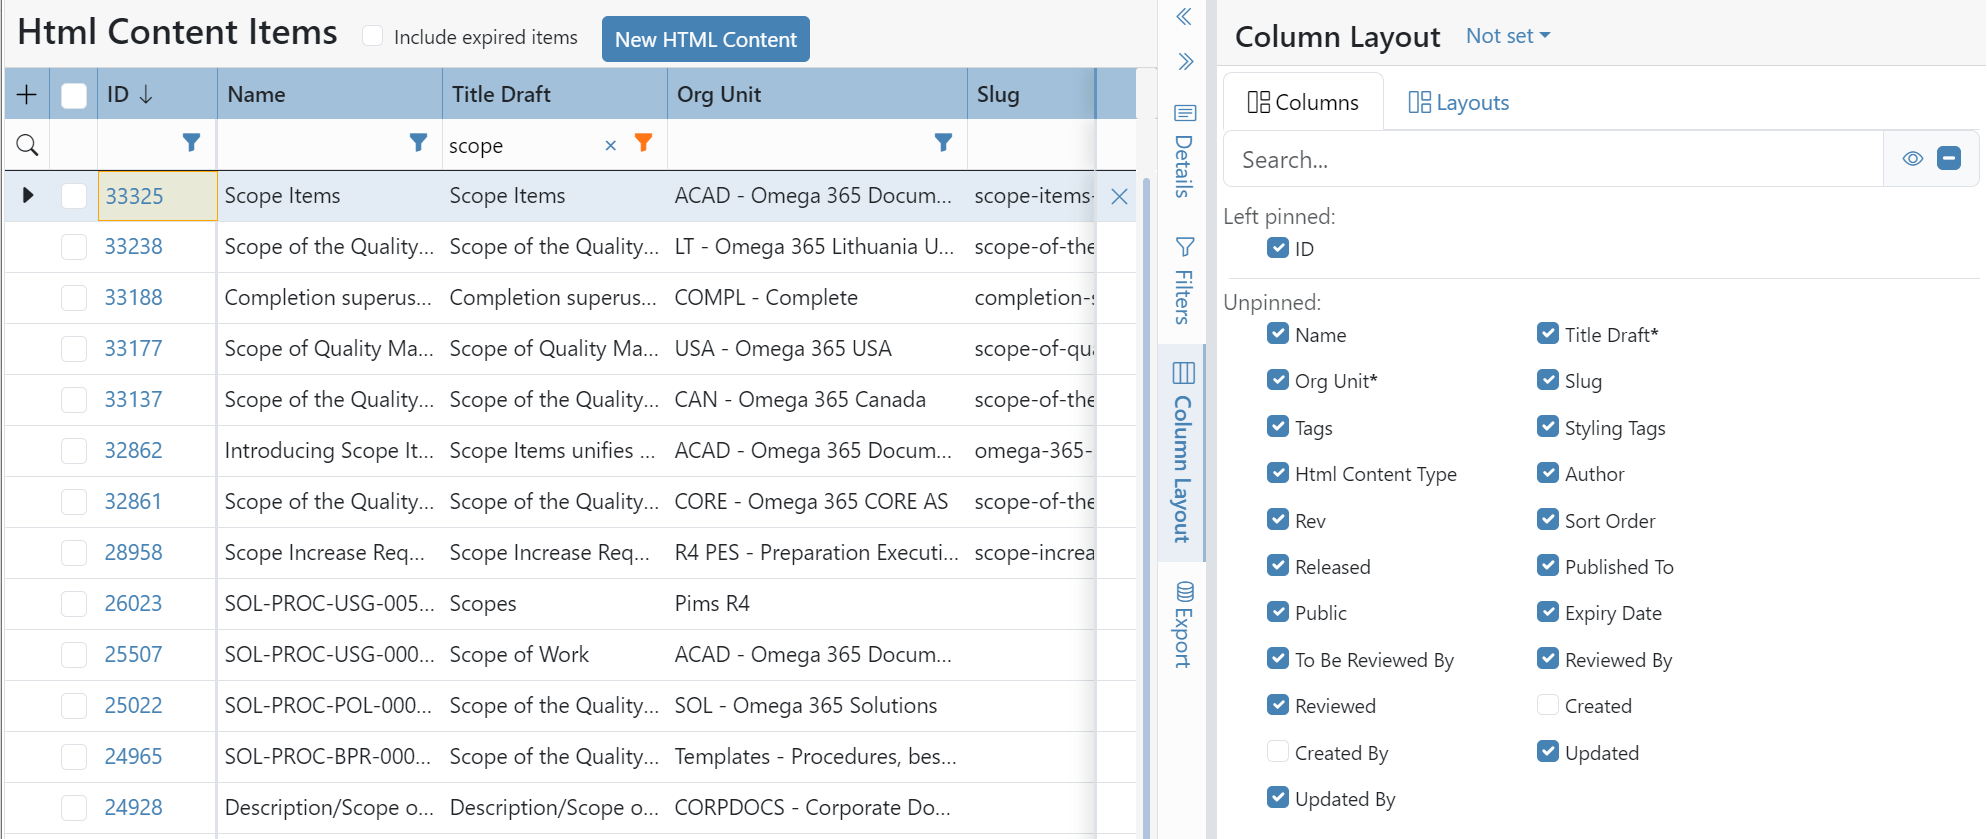Screen dimensions: 1987x839
Task: Uncheck the Styling Tags column checkbox
Action: [1547, 427]
